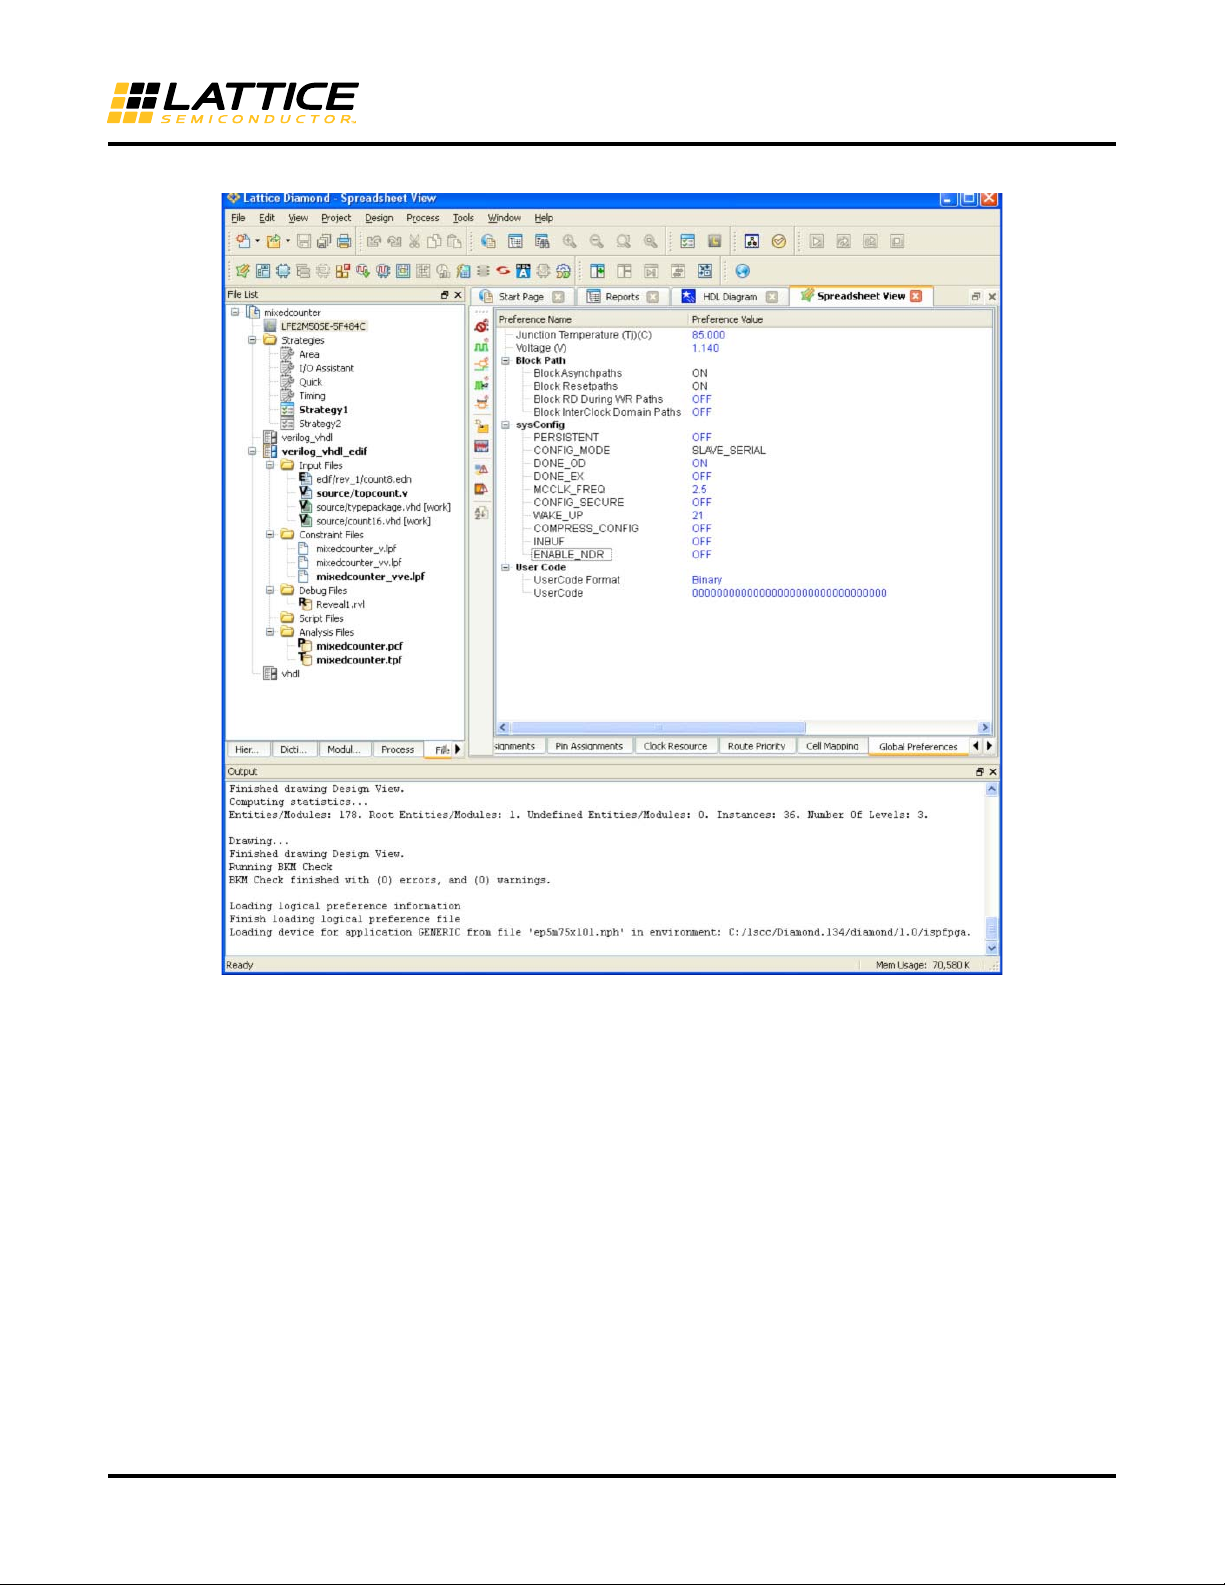
Task: Click the hierarchy diagram toolbar icon
Action: click(x=752, y=241)
